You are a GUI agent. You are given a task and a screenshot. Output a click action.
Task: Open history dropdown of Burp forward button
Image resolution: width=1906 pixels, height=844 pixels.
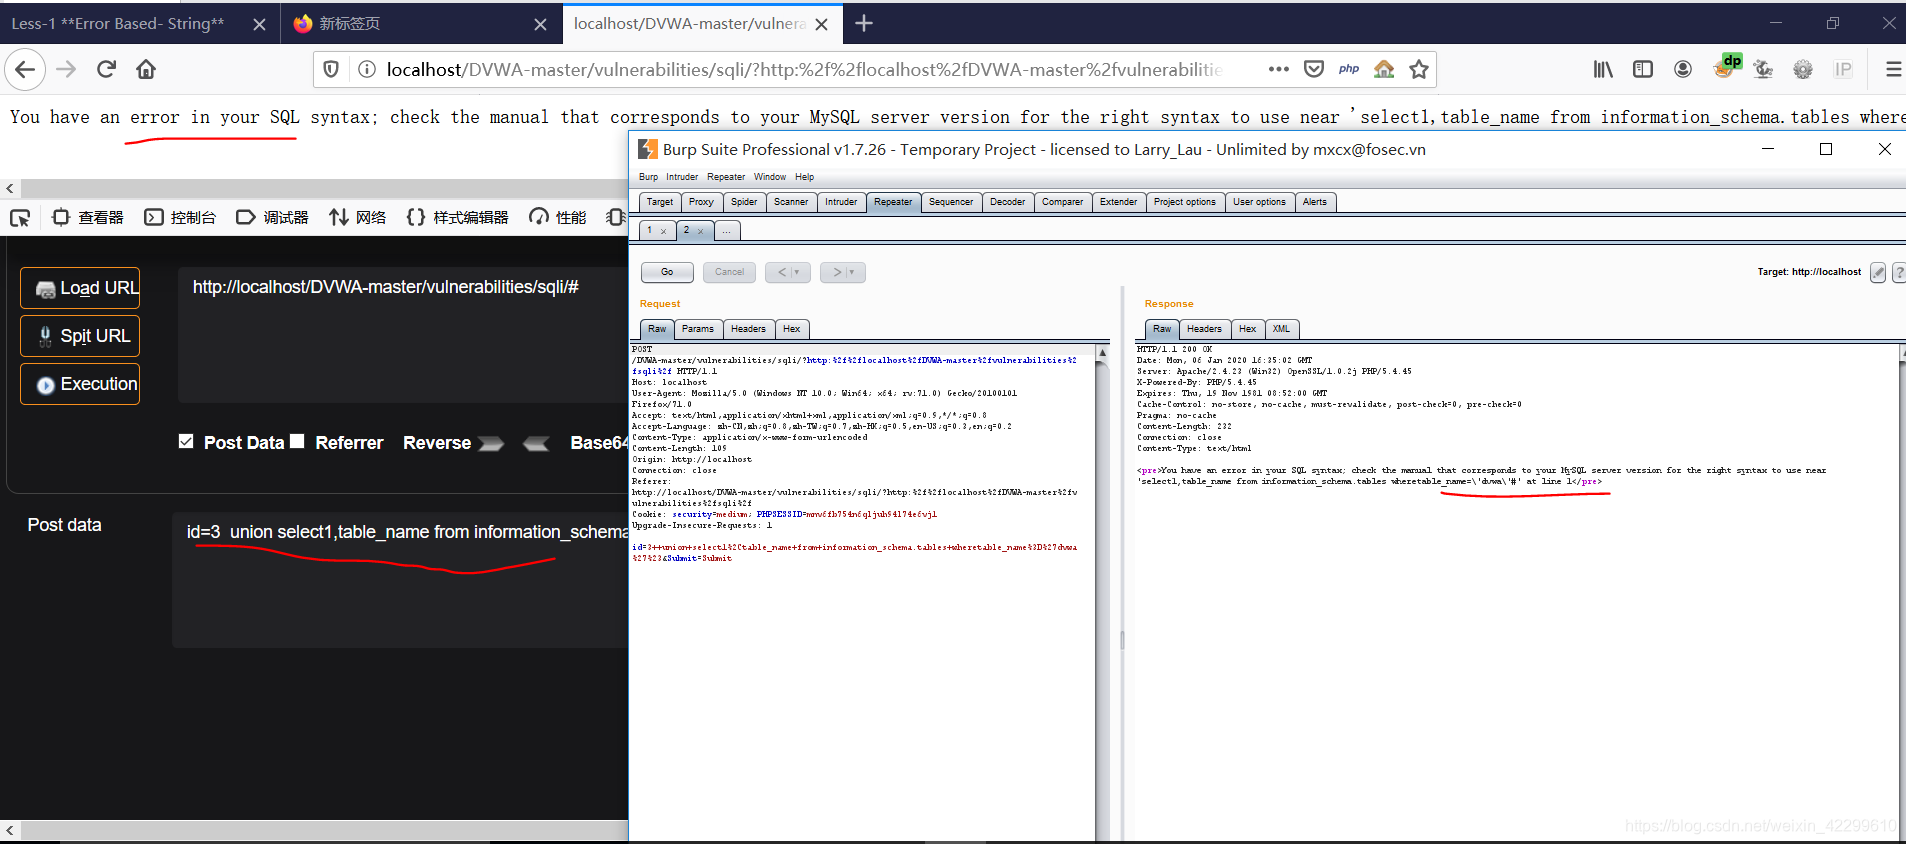(x=852, y=272)
